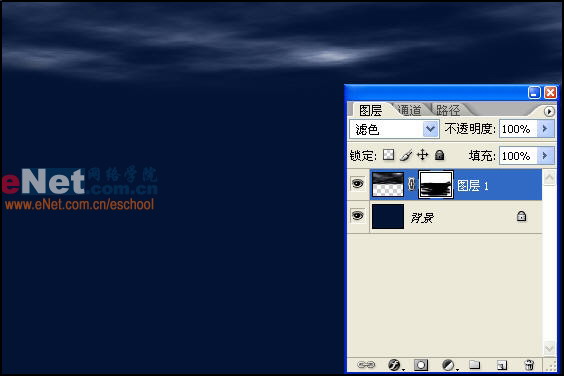Click the 图层 1 layer name
Screen dimensions: 564x376
[x=473, y=186]
